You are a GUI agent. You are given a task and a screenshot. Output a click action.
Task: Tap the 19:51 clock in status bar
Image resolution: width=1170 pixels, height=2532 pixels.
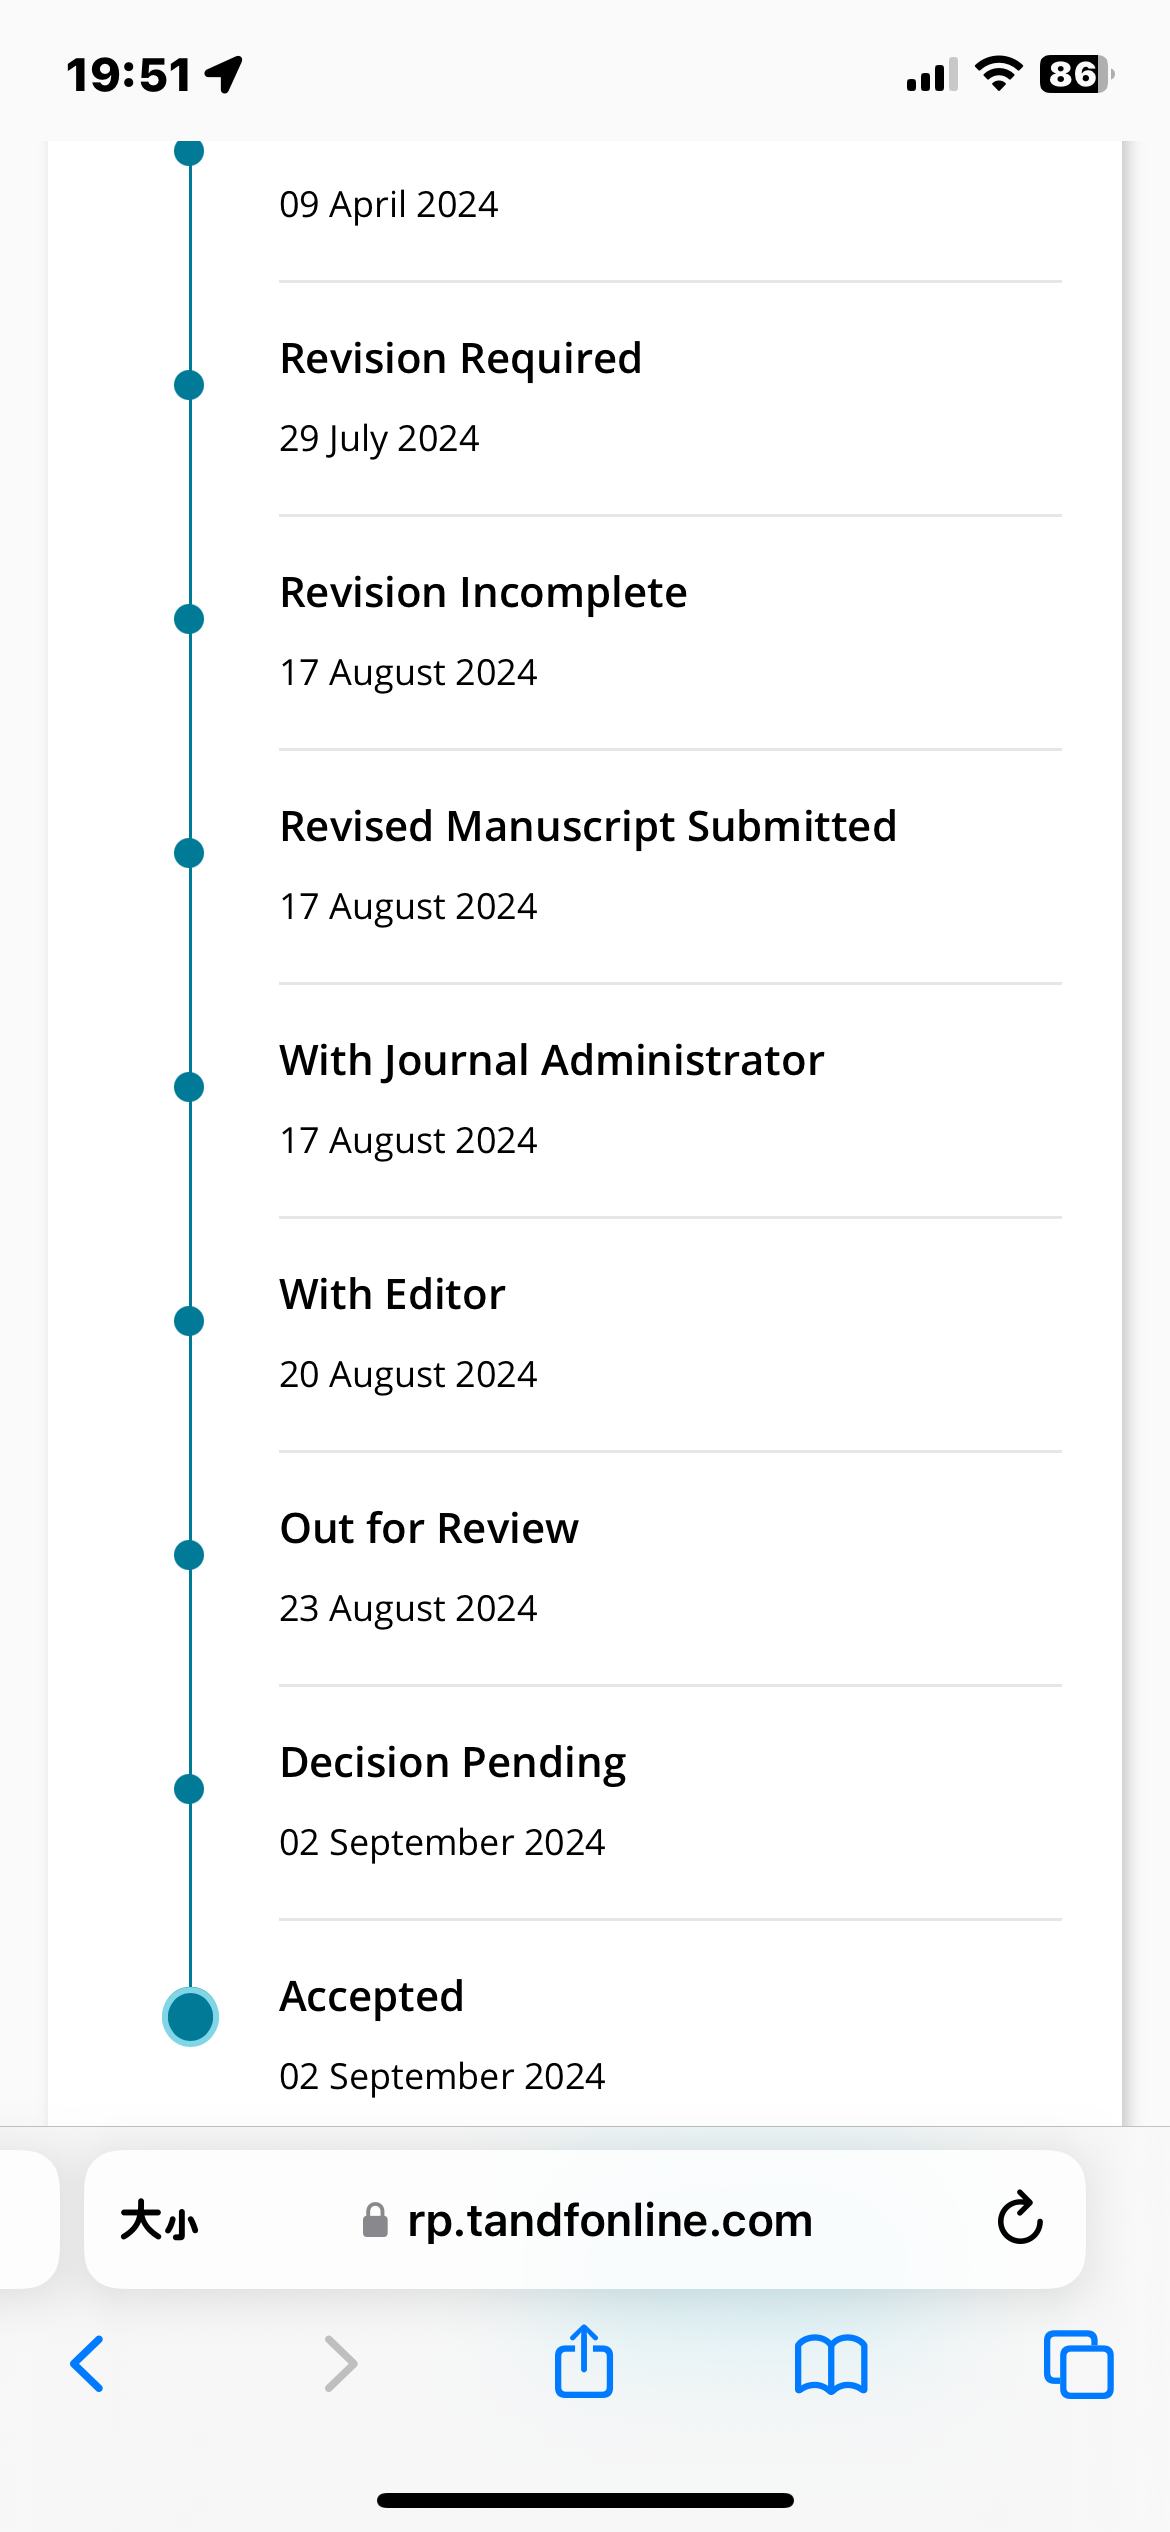click(128, 75)
